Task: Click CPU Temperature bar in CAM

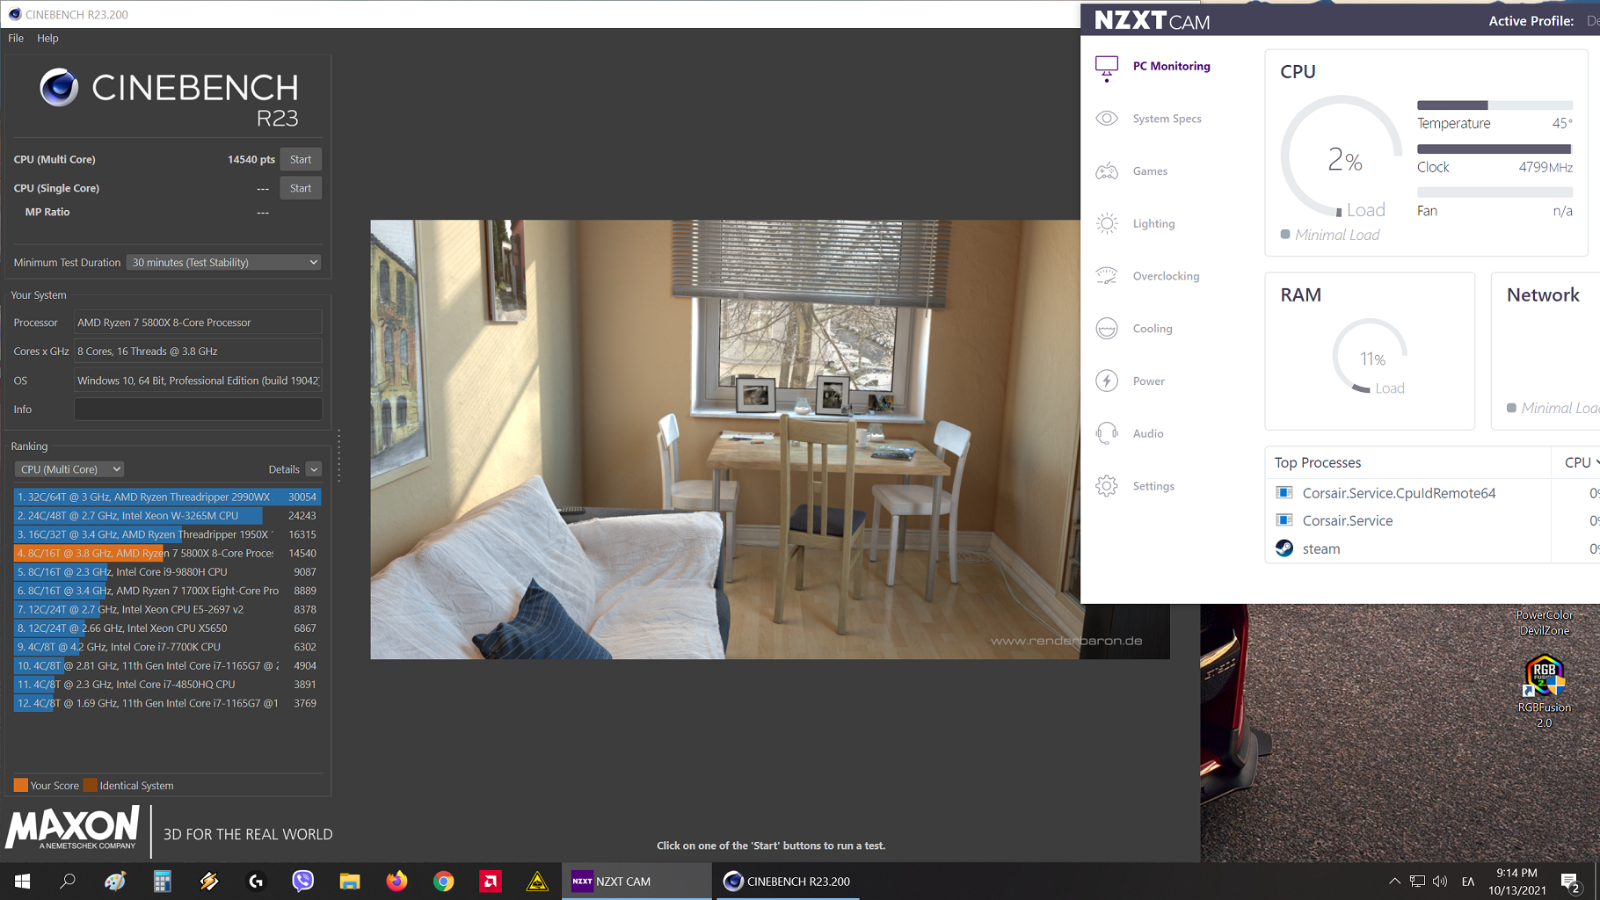Action: click(x=1495, y=105)
